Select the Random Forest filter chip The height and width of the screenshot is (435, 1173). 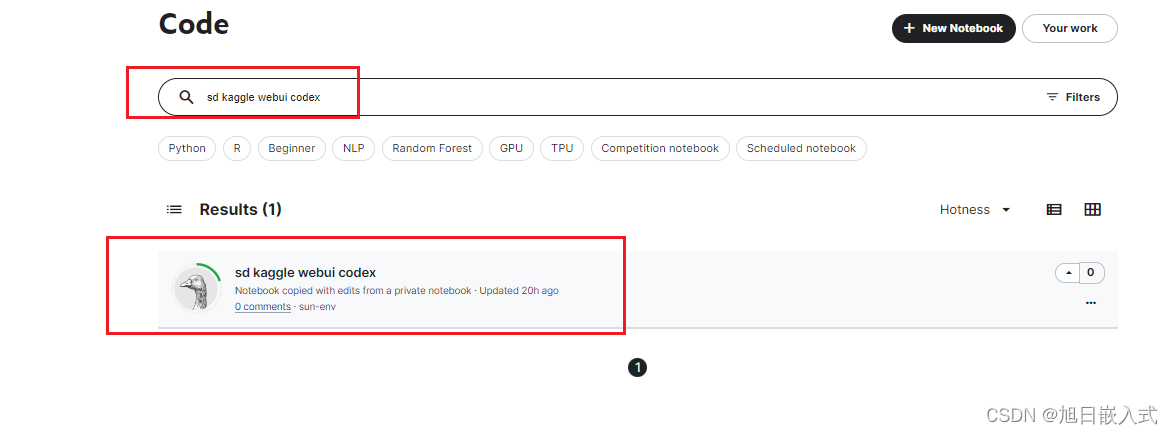click(x=432, y=148)
